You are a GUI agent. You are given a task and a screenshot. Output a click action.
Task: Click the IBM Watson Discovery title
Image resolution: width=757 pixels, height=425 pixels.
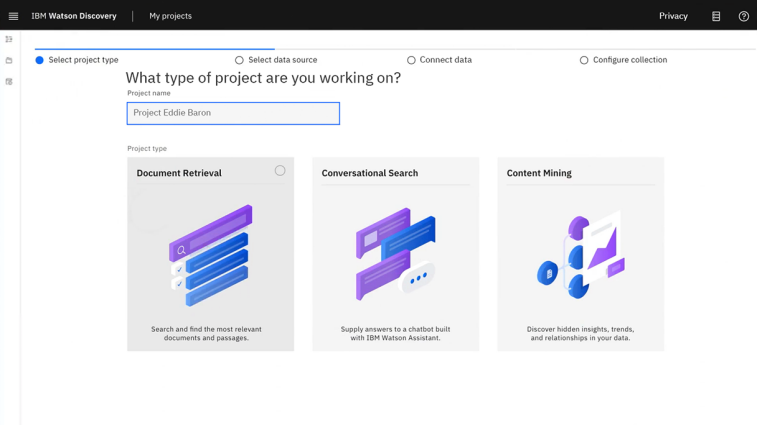click(74, 16)
